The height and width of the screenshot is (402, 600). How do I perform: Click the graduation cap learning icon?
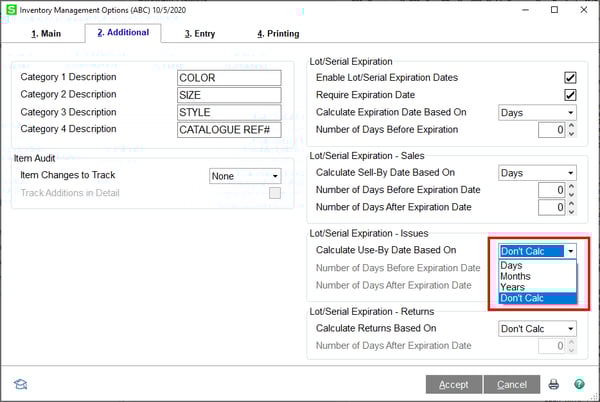click(20, 384)
